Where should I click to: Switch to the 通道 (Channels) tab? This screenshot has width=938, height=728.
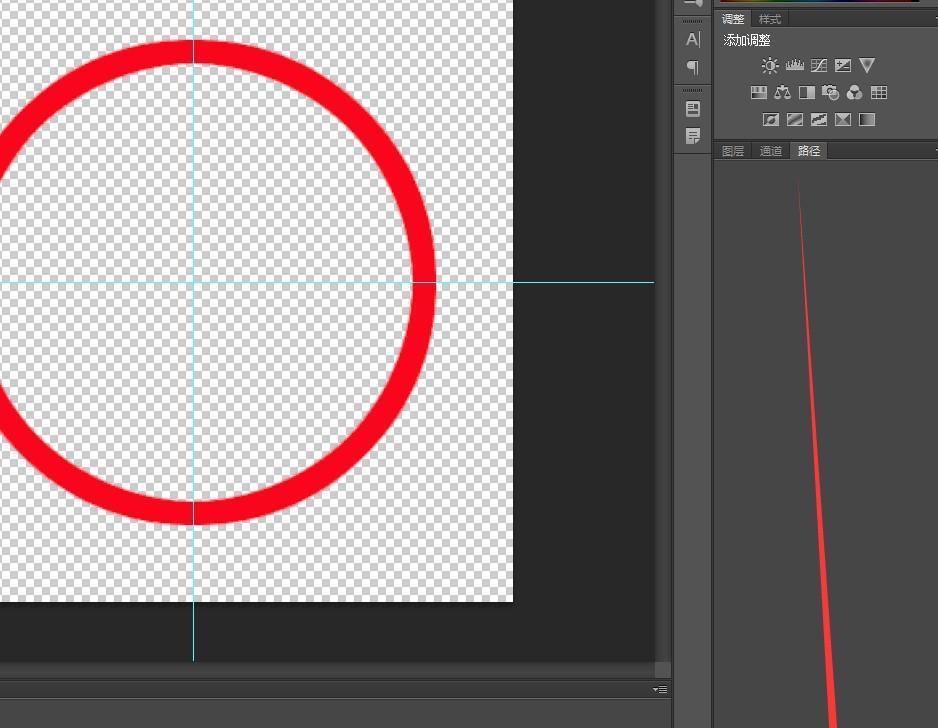pyautogui.click(x=770, y=151)
